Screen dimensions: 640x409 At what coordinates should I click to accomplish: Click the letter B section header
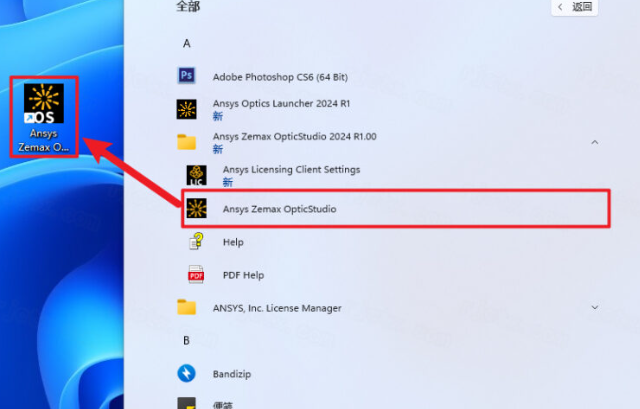tap(186, 340)
